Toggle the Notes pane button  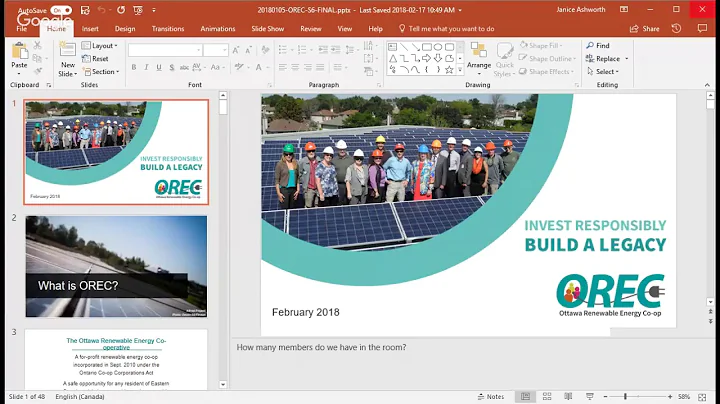(490, 397)
